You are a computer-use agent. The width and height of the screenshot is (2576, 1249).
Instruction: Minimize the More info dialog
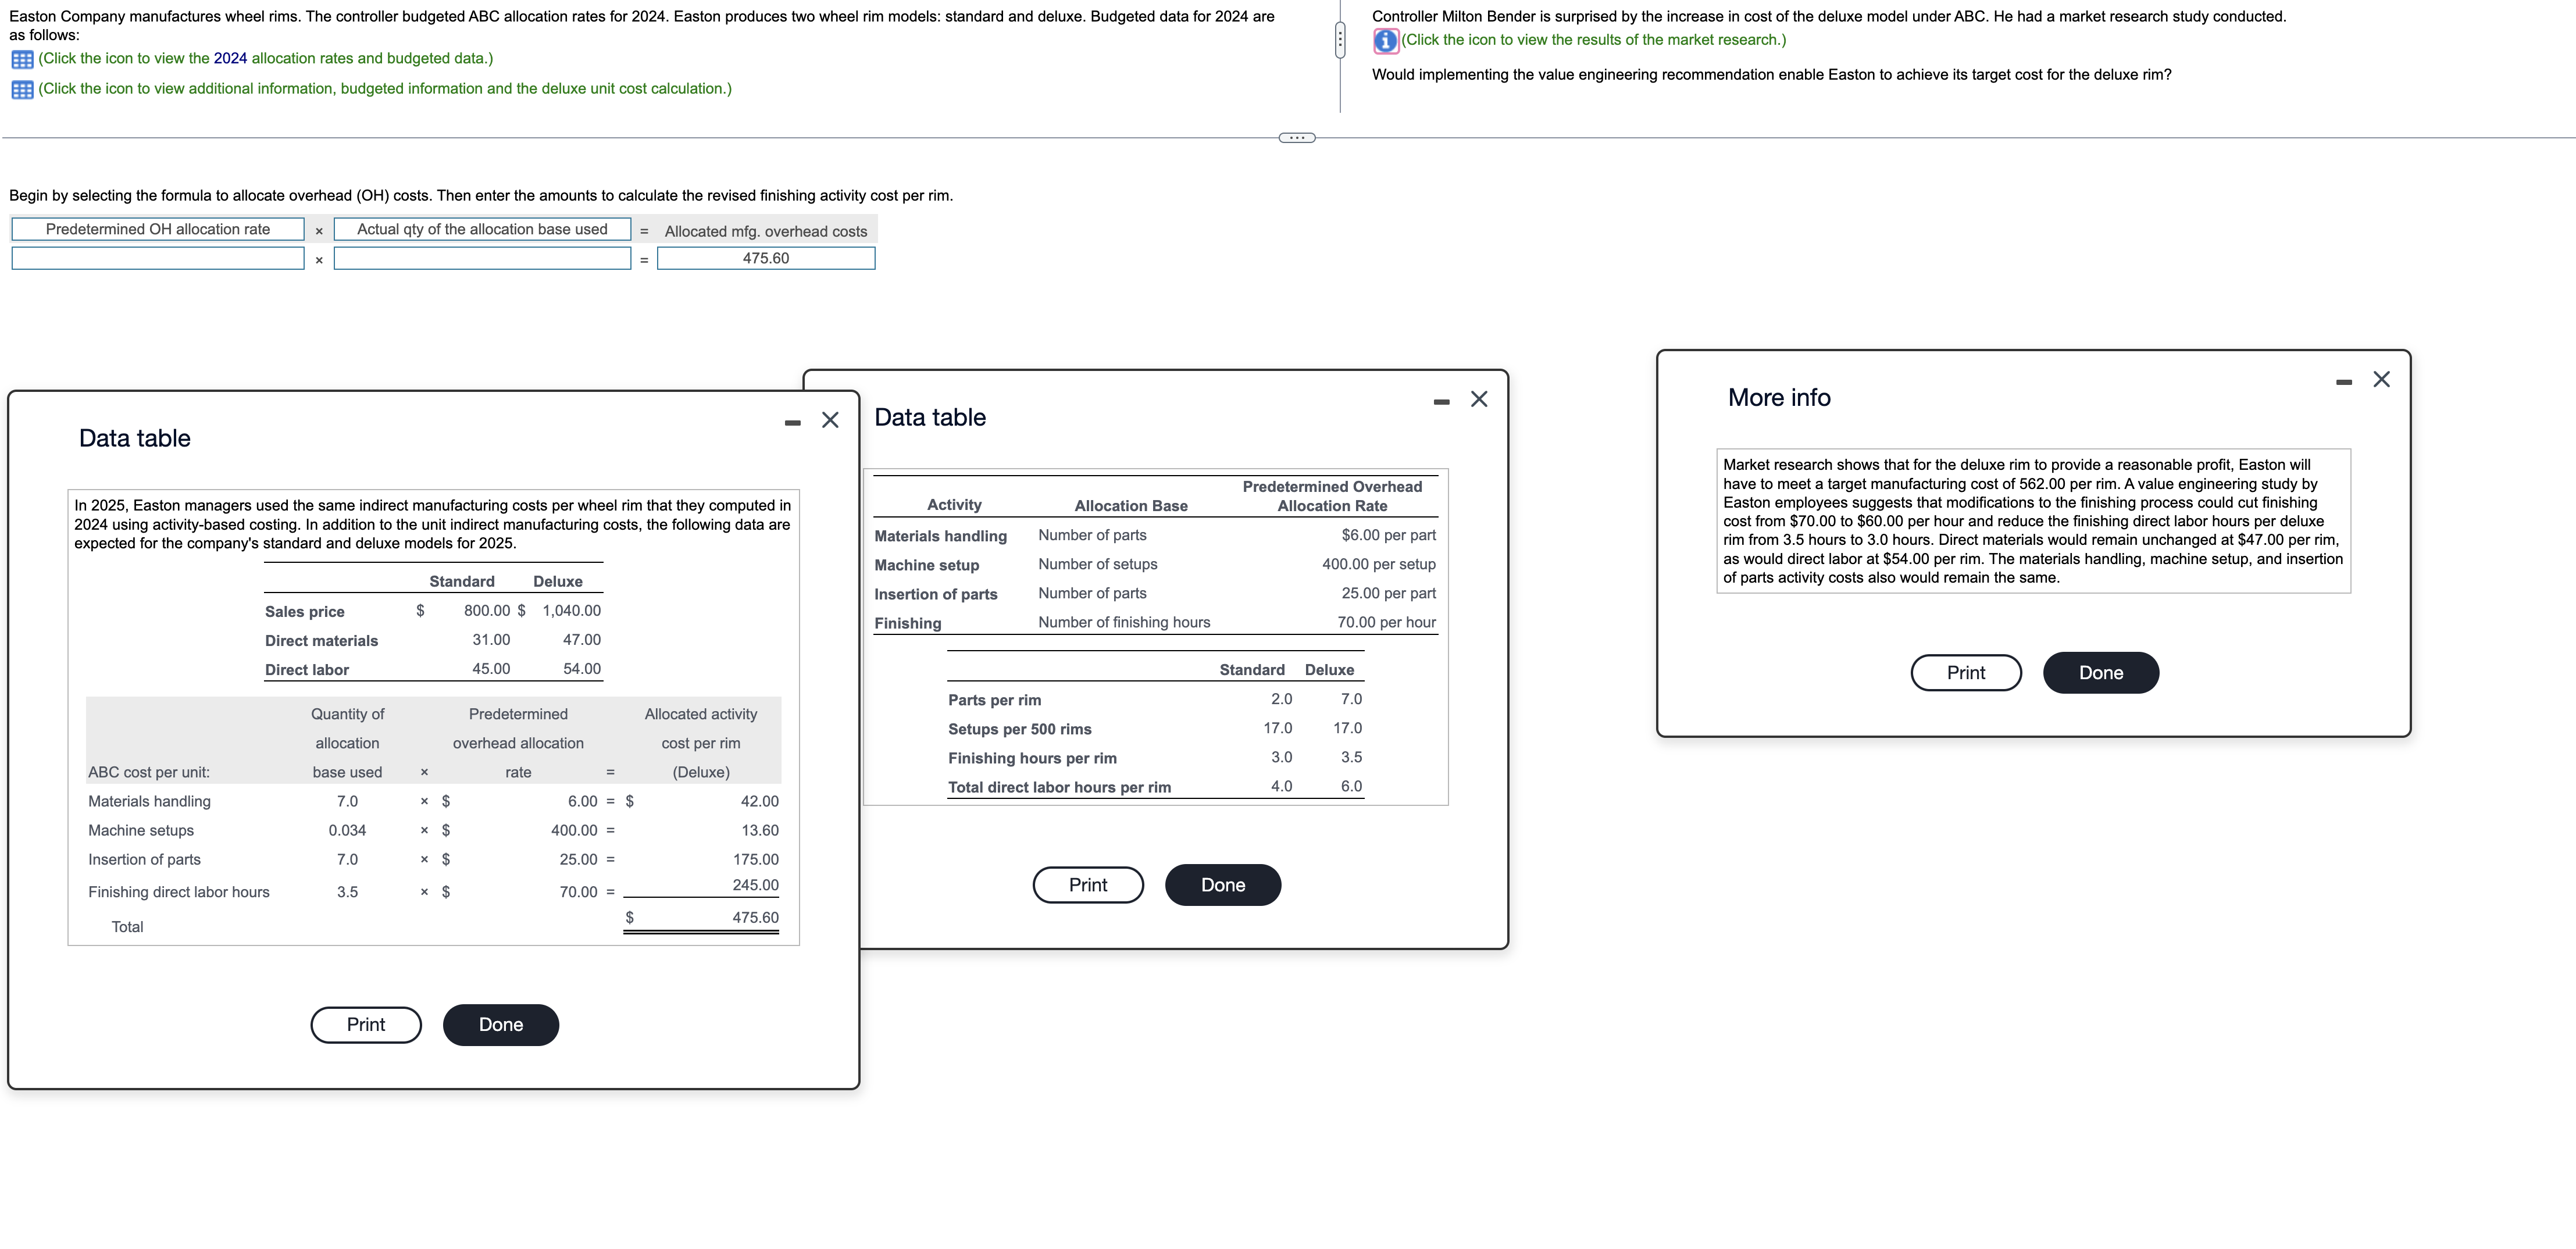[2344, 382]
